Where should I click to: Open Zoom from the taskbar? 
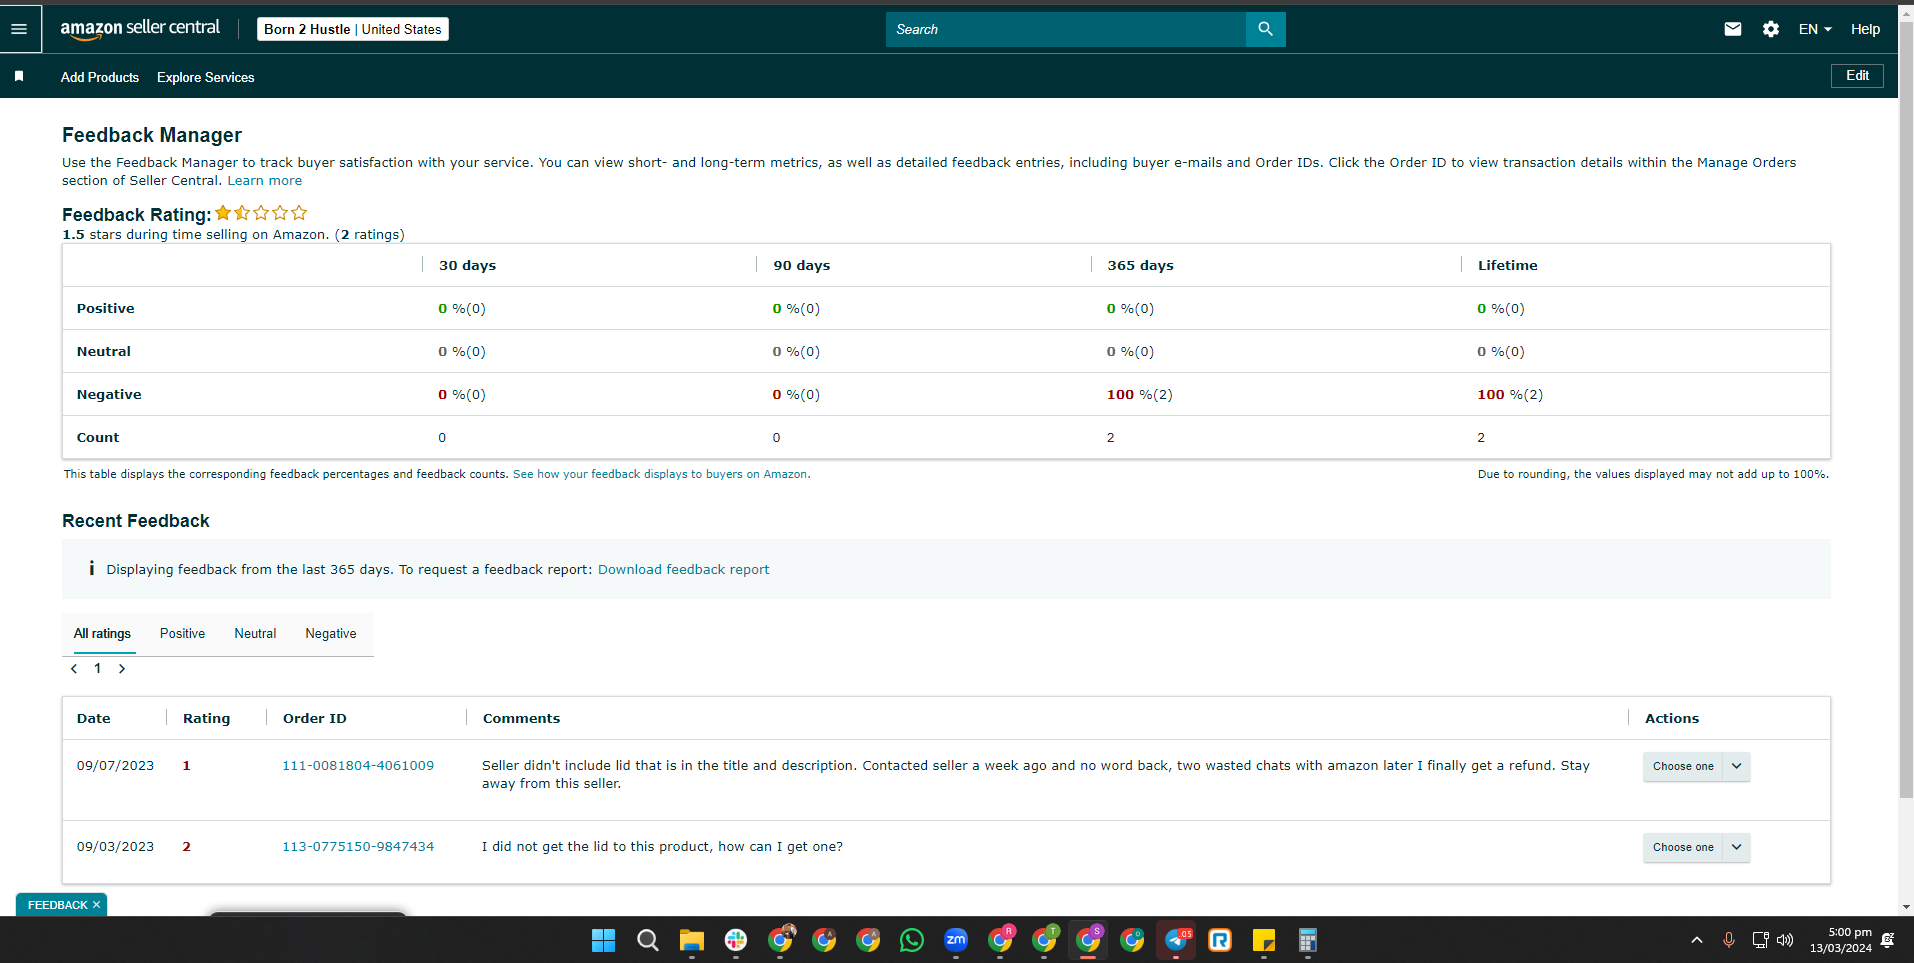click(956, 940)
